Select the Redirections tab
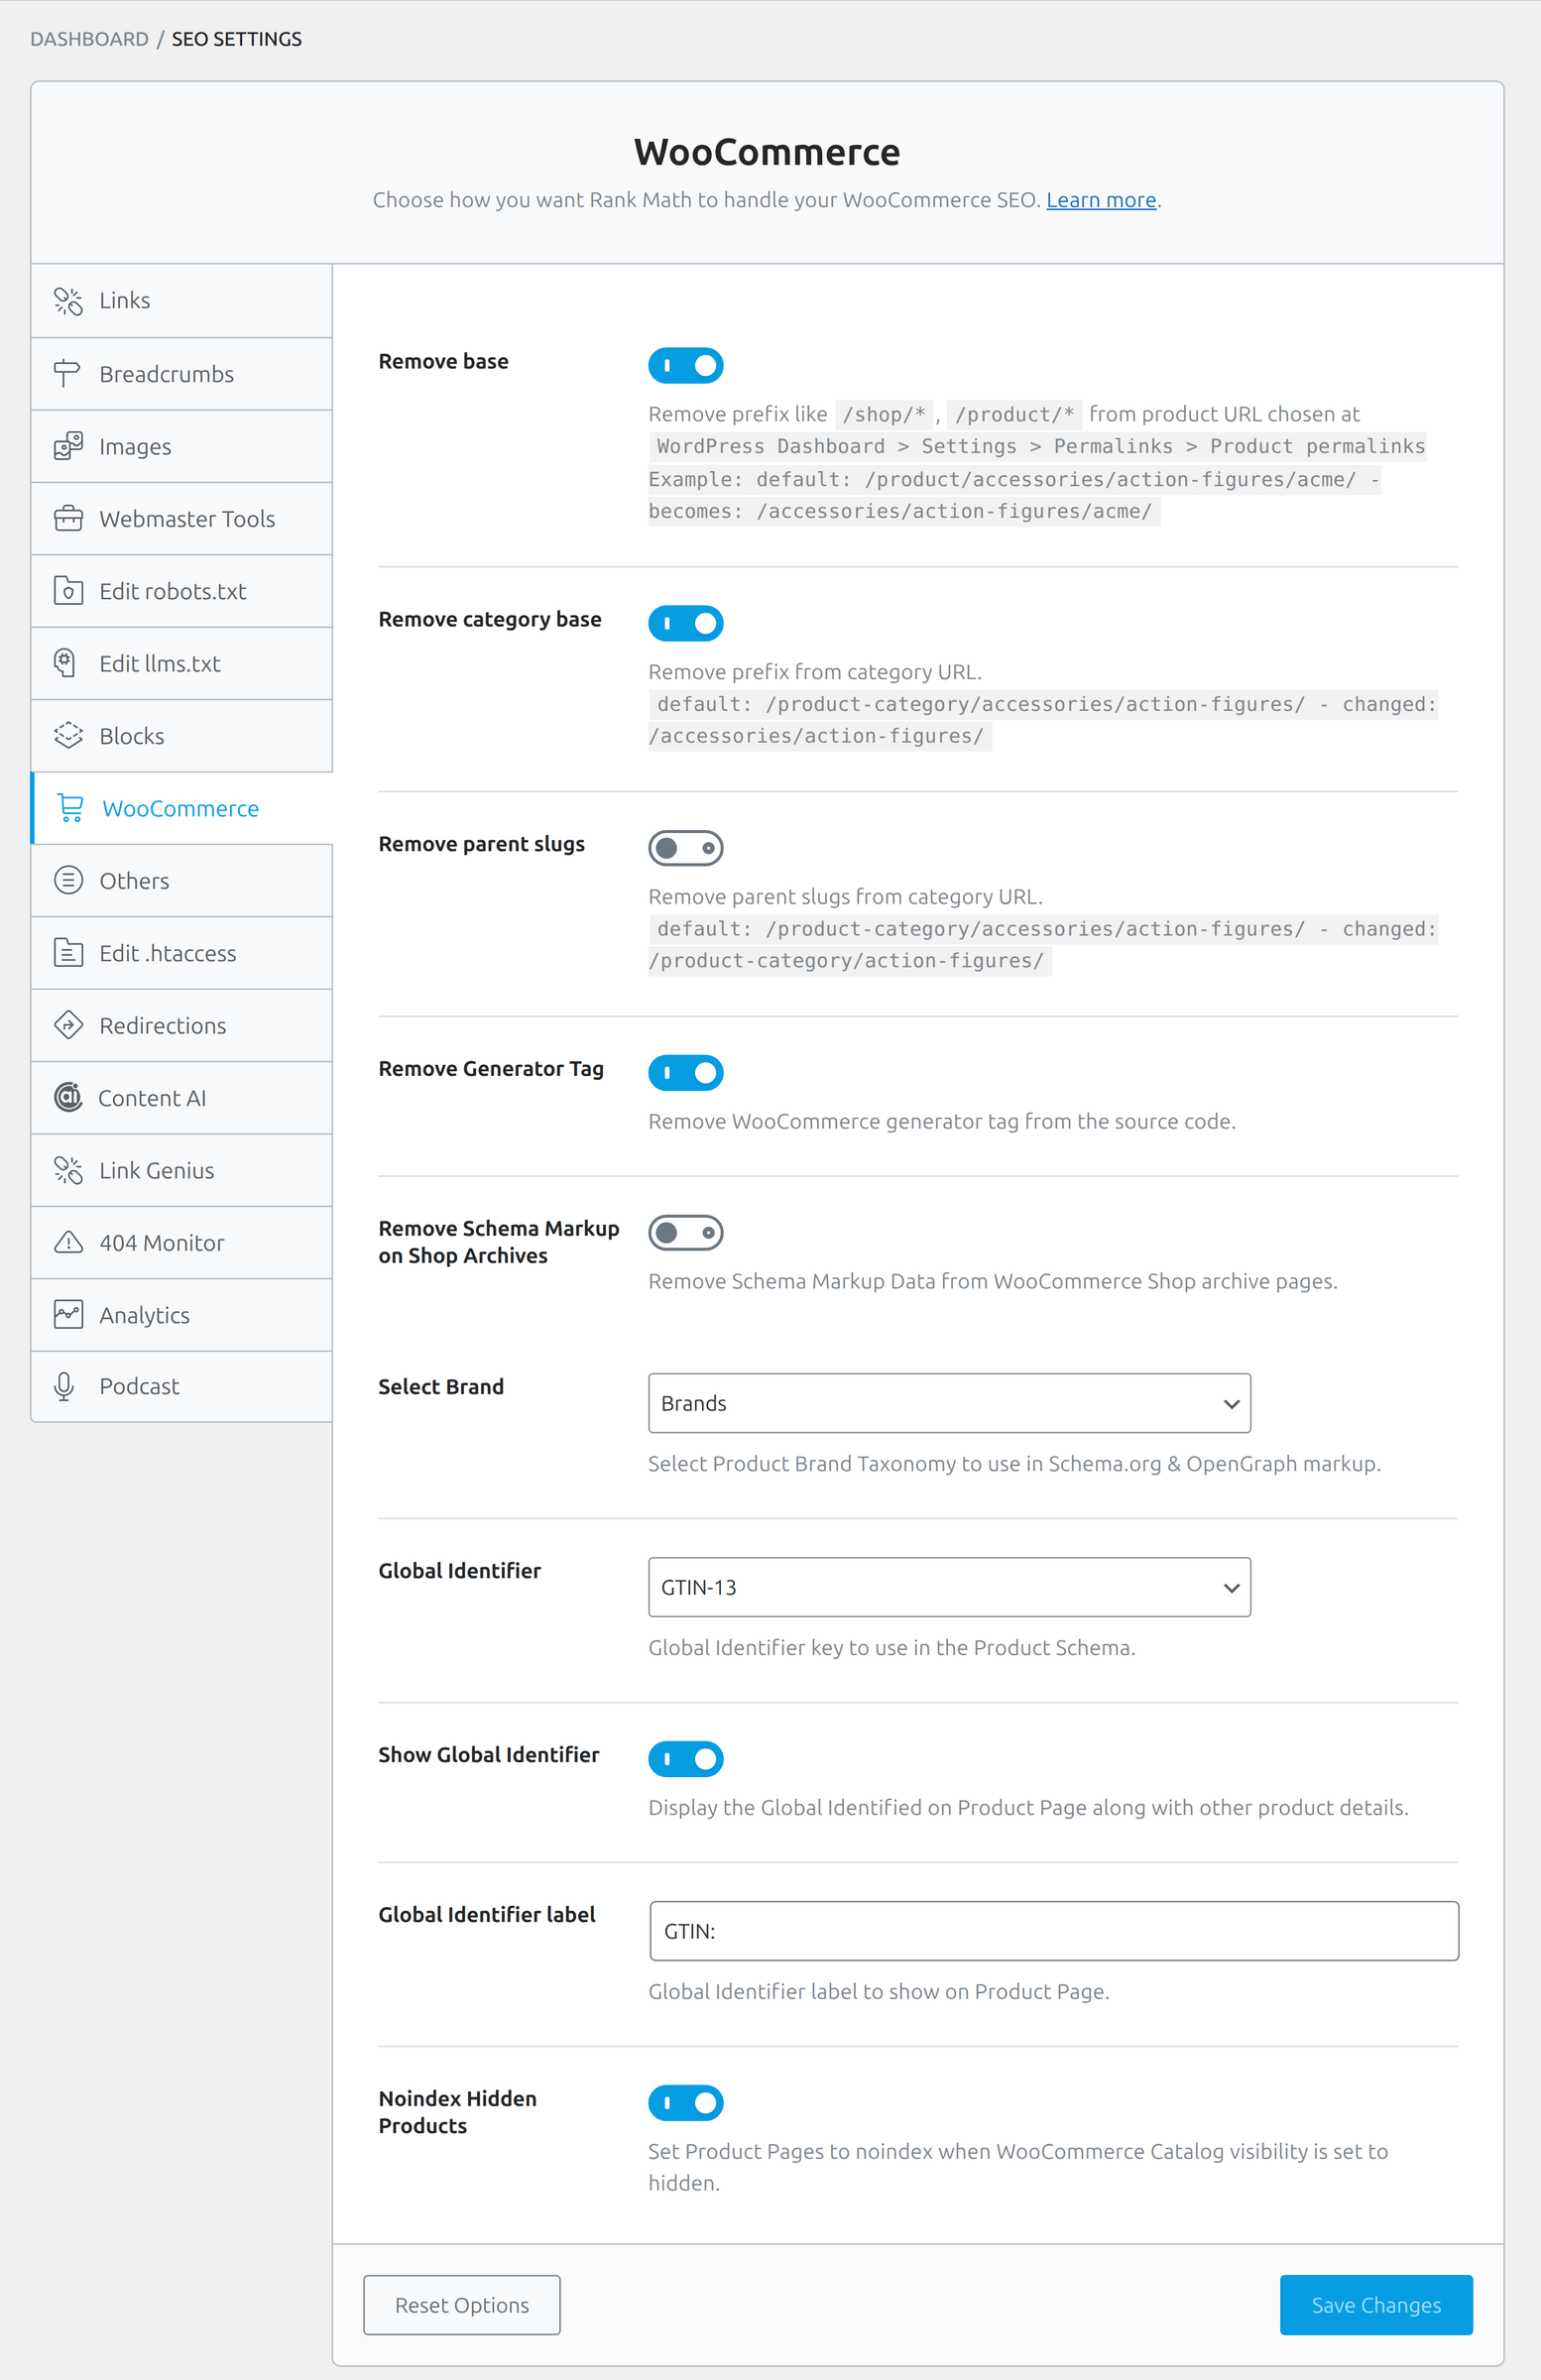Viewport: 1541px width, 2380px height. click(x=182, y=1025)
